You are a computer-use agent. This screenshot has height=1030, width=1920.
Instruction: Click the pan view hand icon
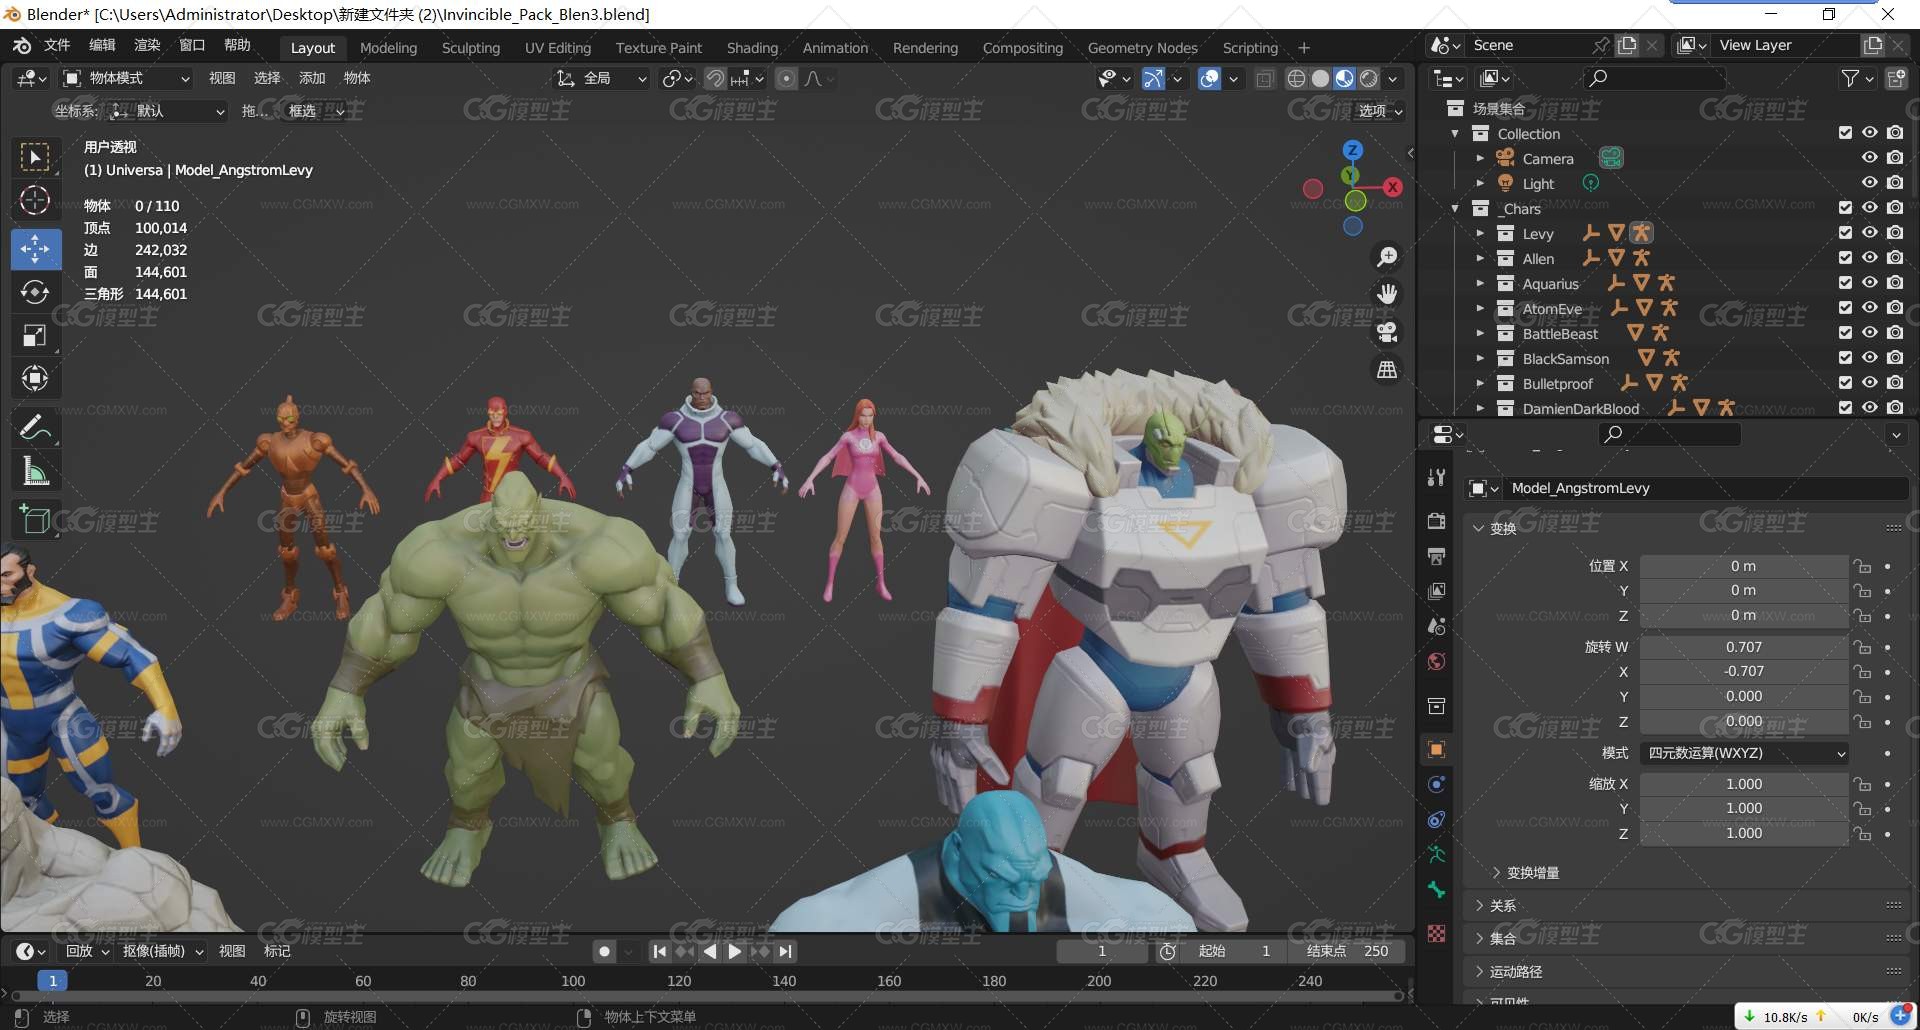(x=1387, y=294)
